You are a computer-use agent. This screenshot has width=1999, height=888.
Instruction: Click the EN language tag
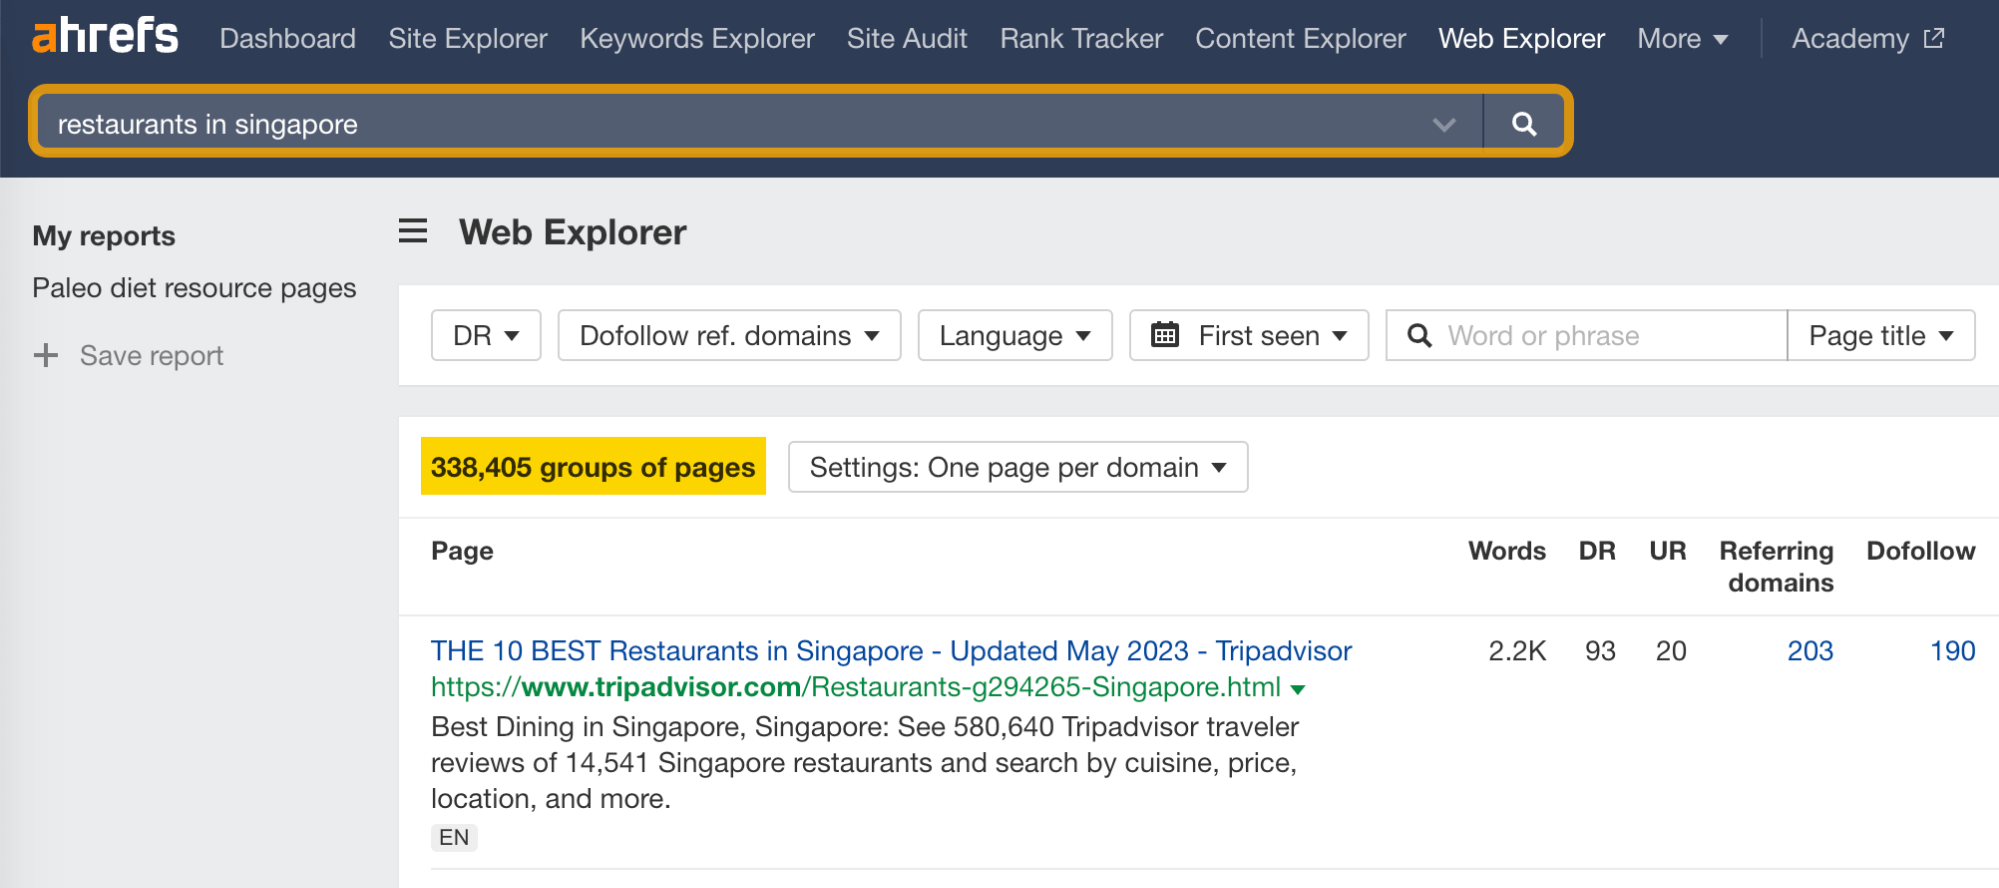(454, 837)
